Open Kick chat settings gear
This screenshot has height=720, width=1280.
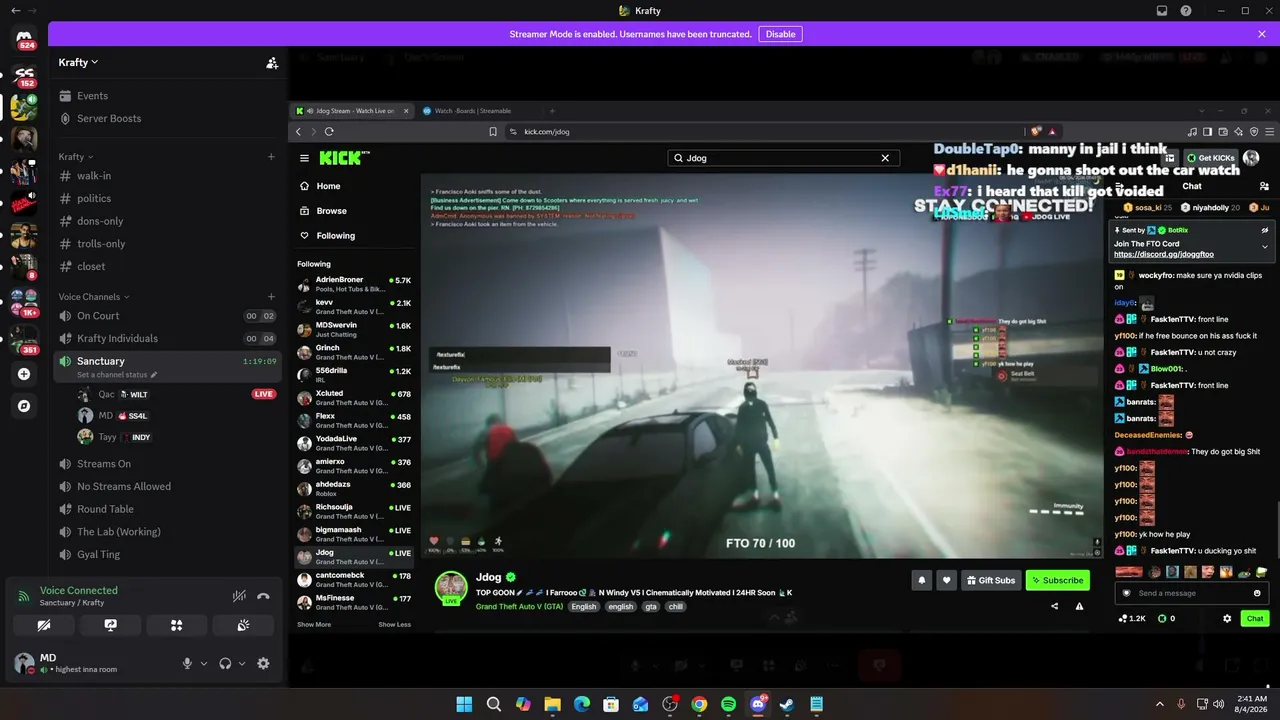[x=1227, y=619]
